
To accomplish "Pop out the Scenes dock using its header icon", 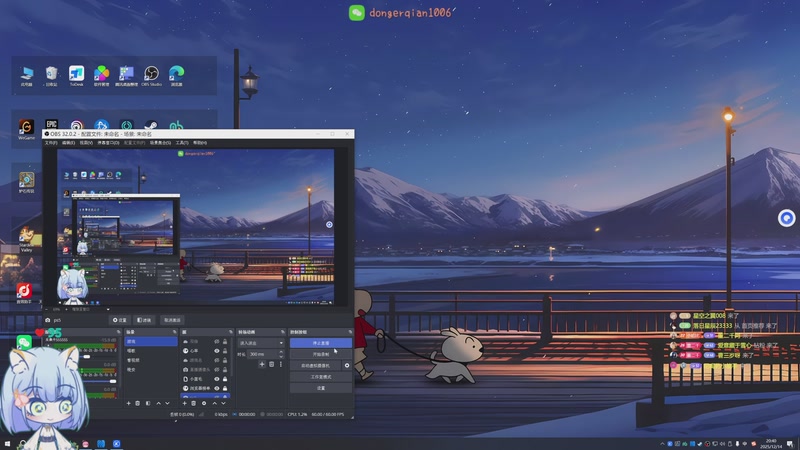I will pyautogui.click(x=174, y=332).
